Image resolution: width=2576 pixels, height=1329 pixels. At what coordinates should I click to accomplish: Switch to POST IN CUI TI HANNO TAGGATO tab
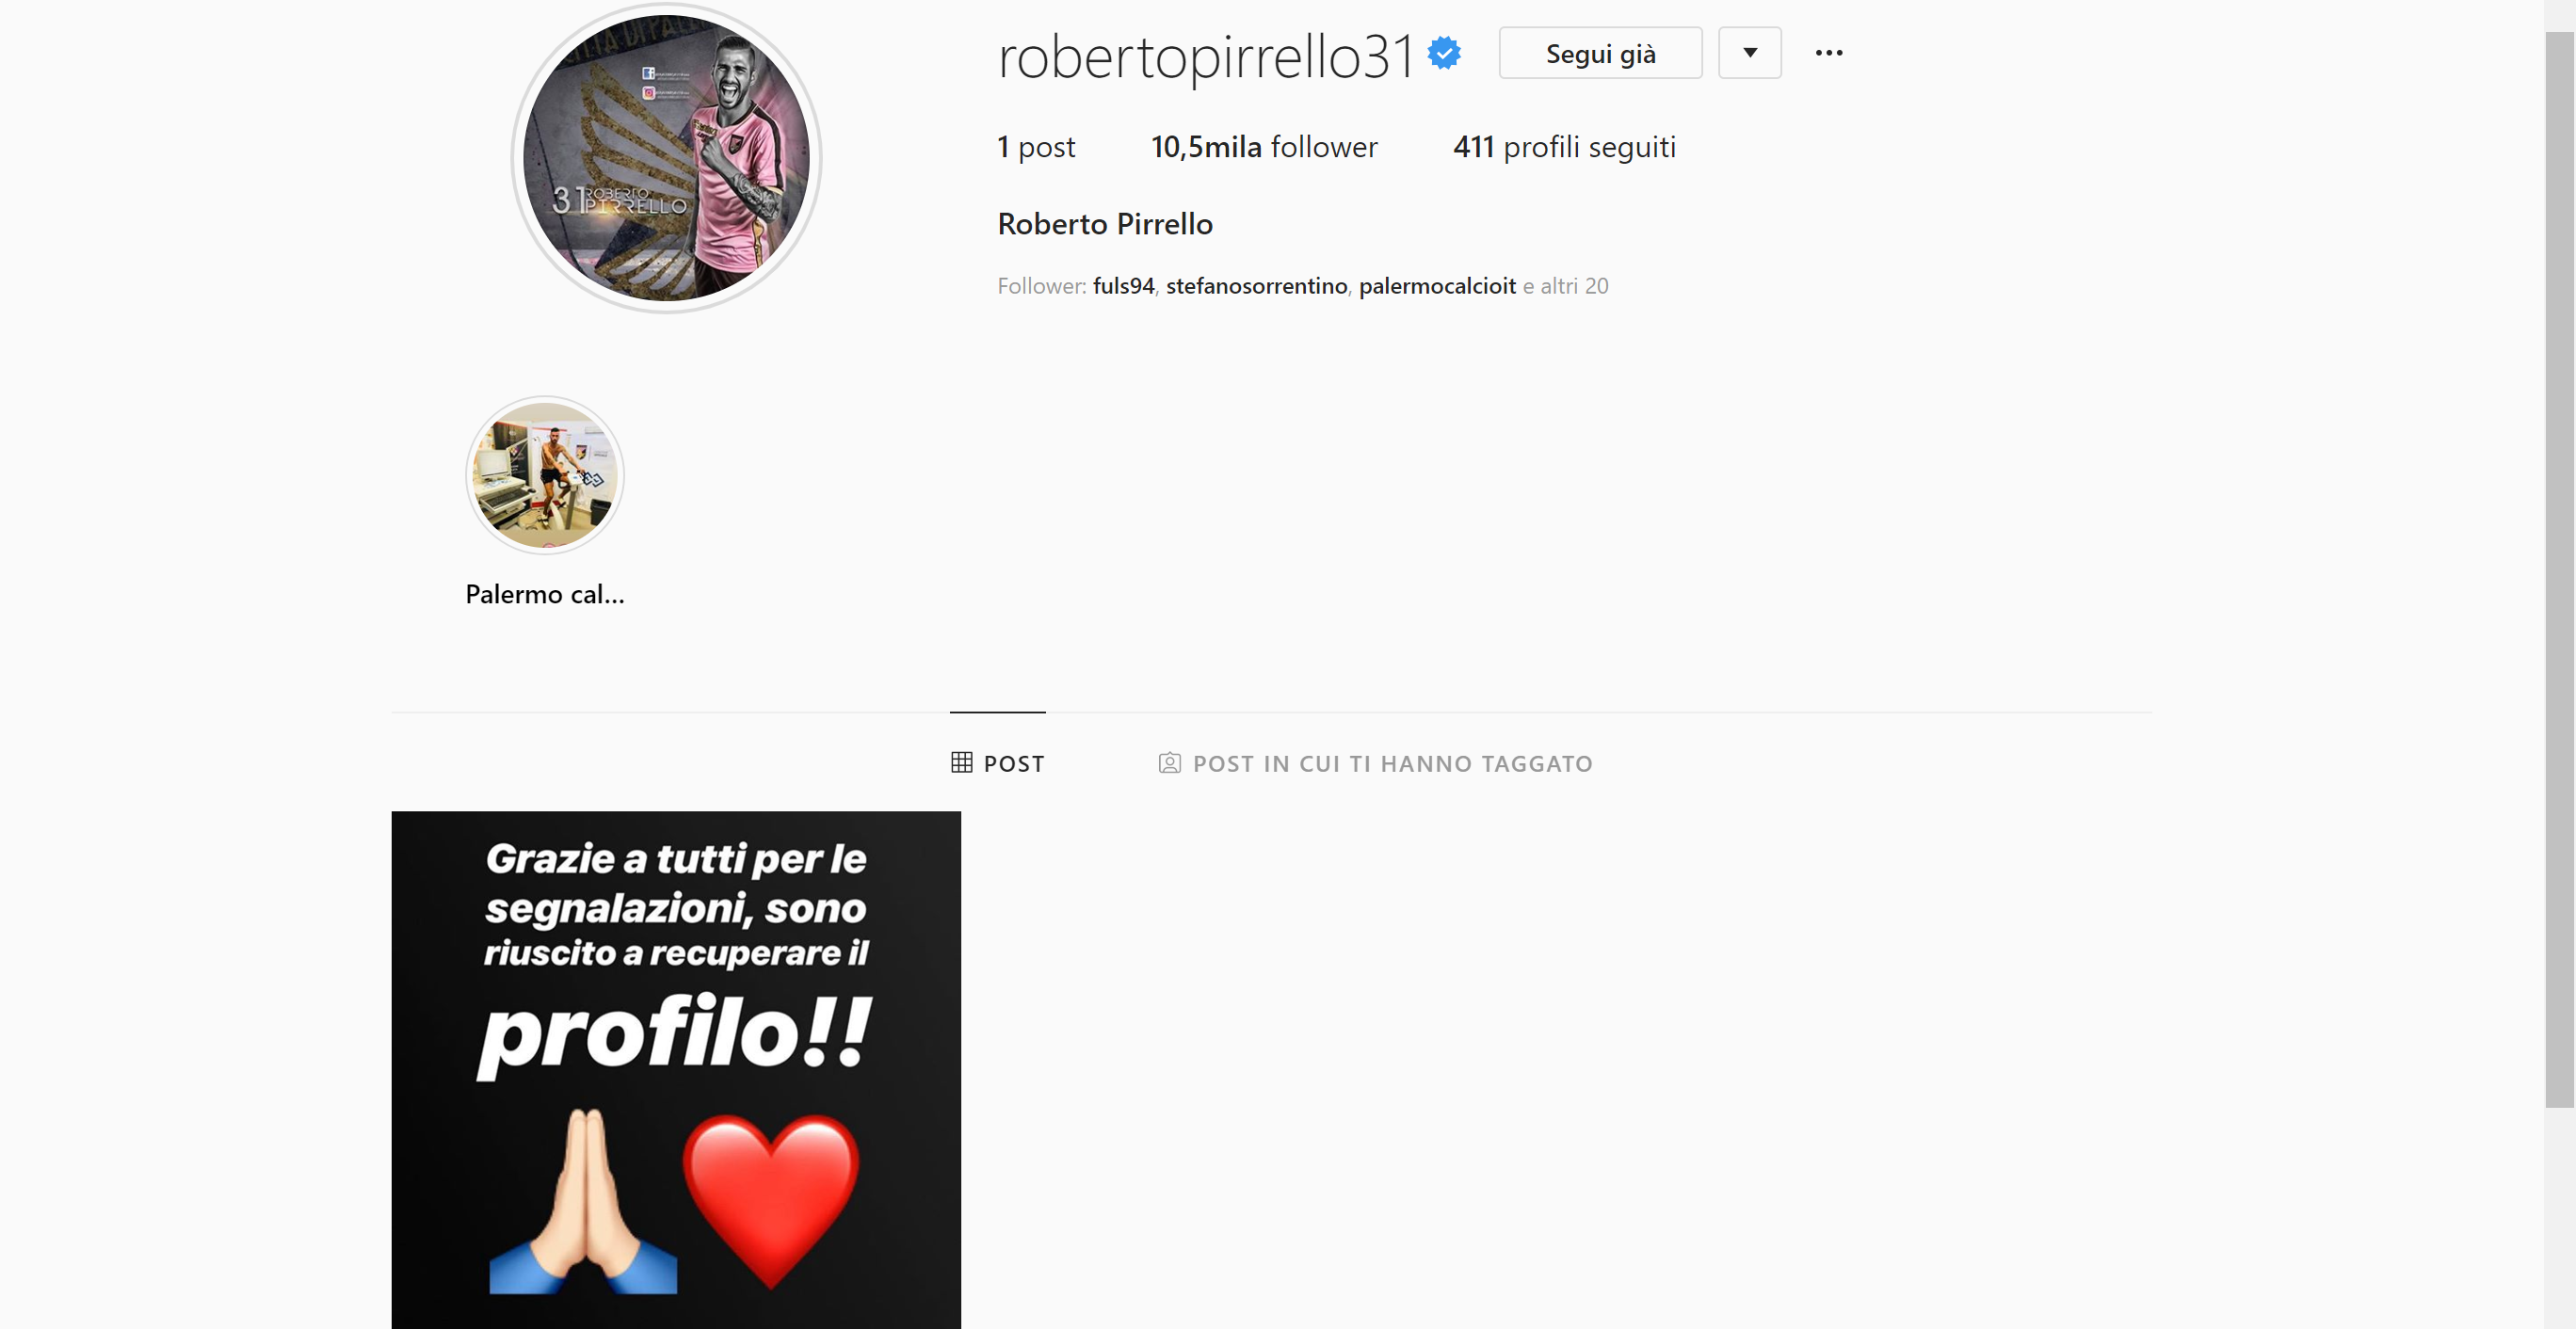(x=1376, y=763)
